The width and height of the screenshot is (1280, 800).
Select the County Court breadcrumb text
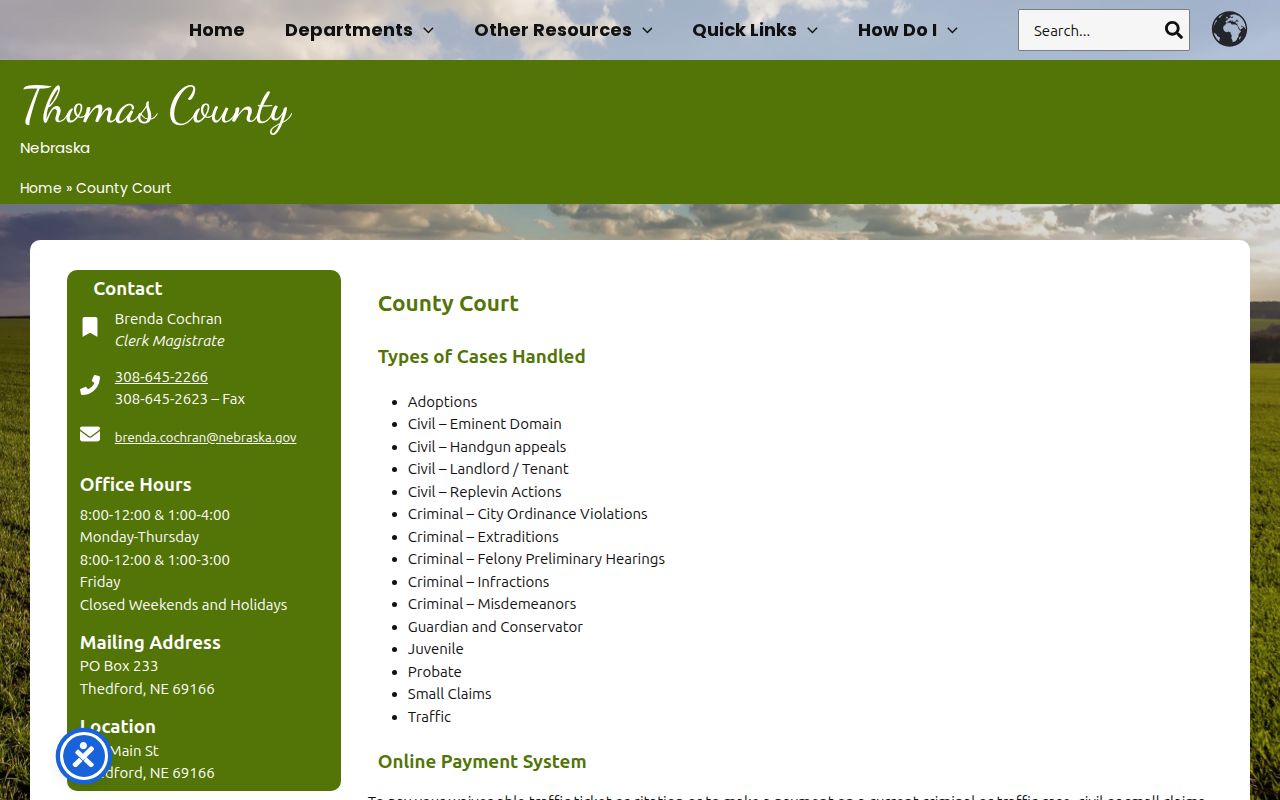tap(124, 188)
